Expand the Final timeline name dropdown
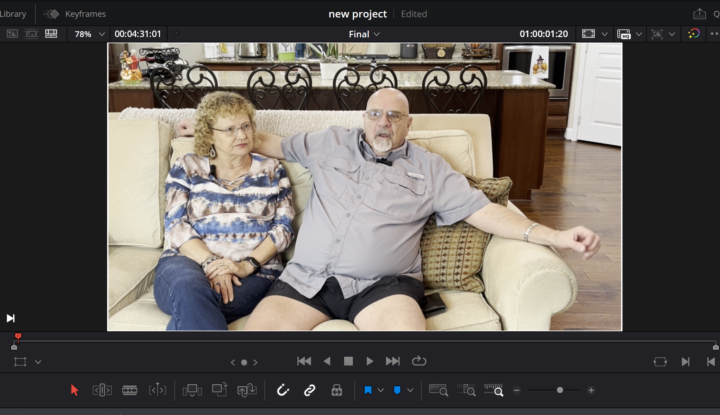This screenshot has height=415, width=720. tap(364, 34)
